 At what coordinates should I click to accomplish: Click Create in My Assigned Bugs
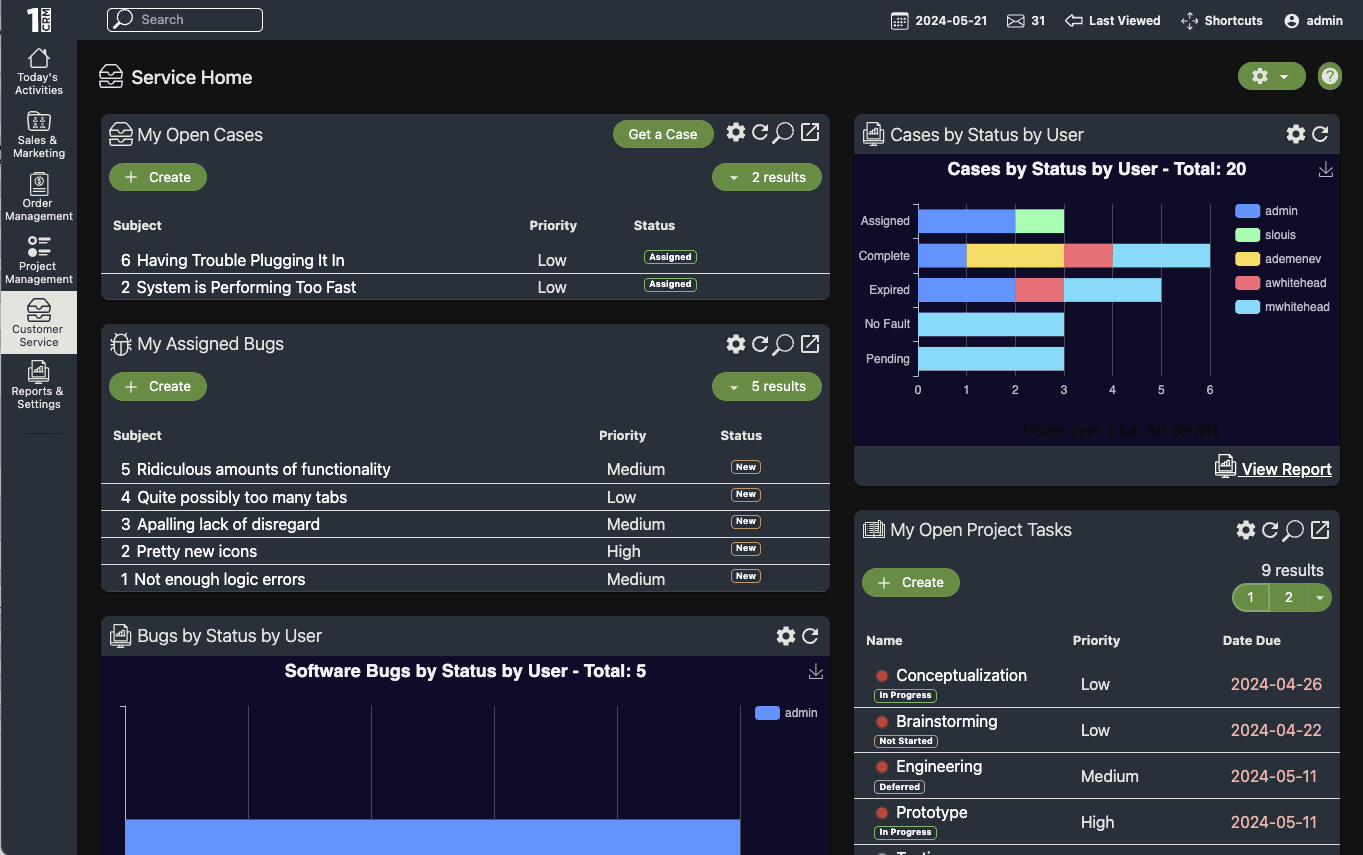[x=158, y=386]
